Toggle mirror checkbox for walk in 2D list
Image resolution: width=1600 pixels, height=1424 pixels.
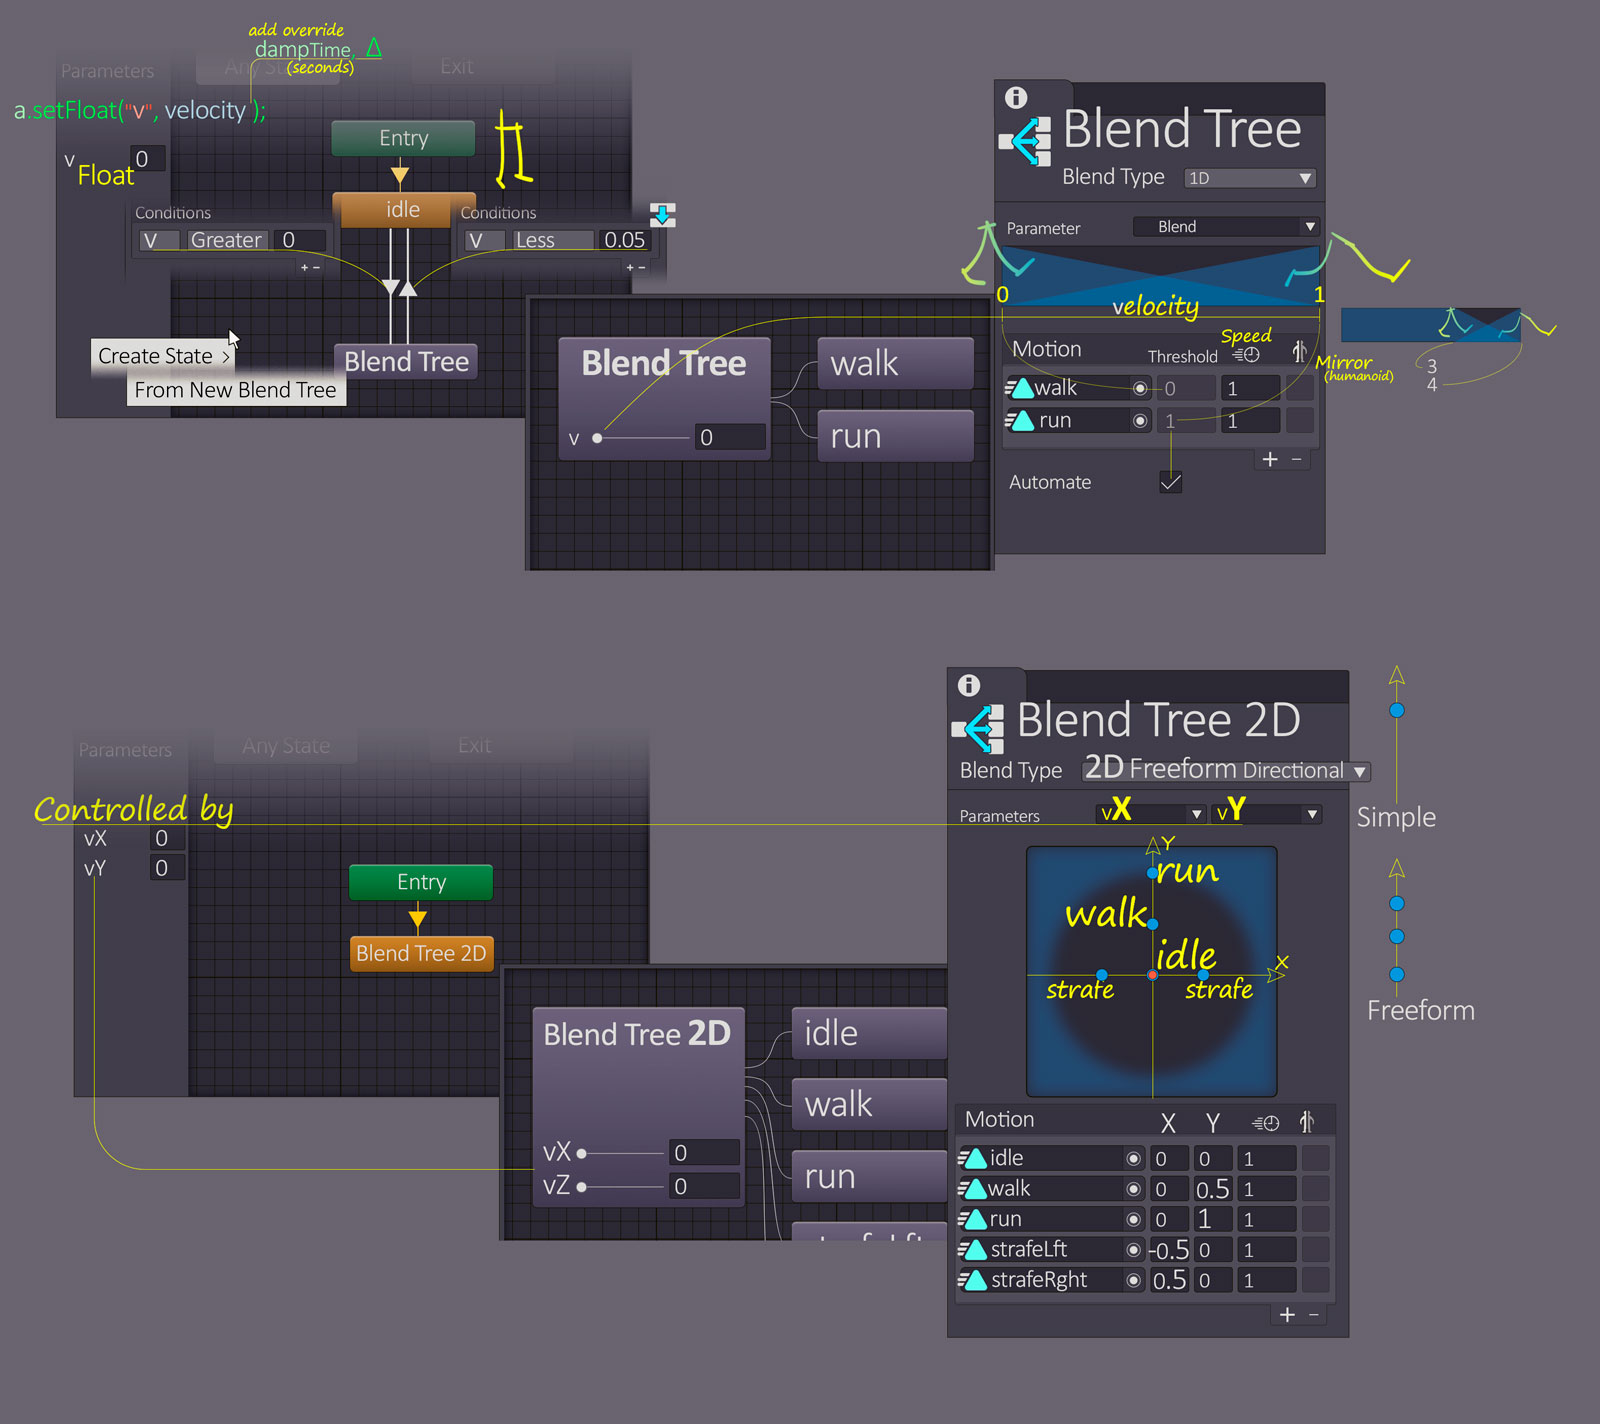point(1316,1189)
